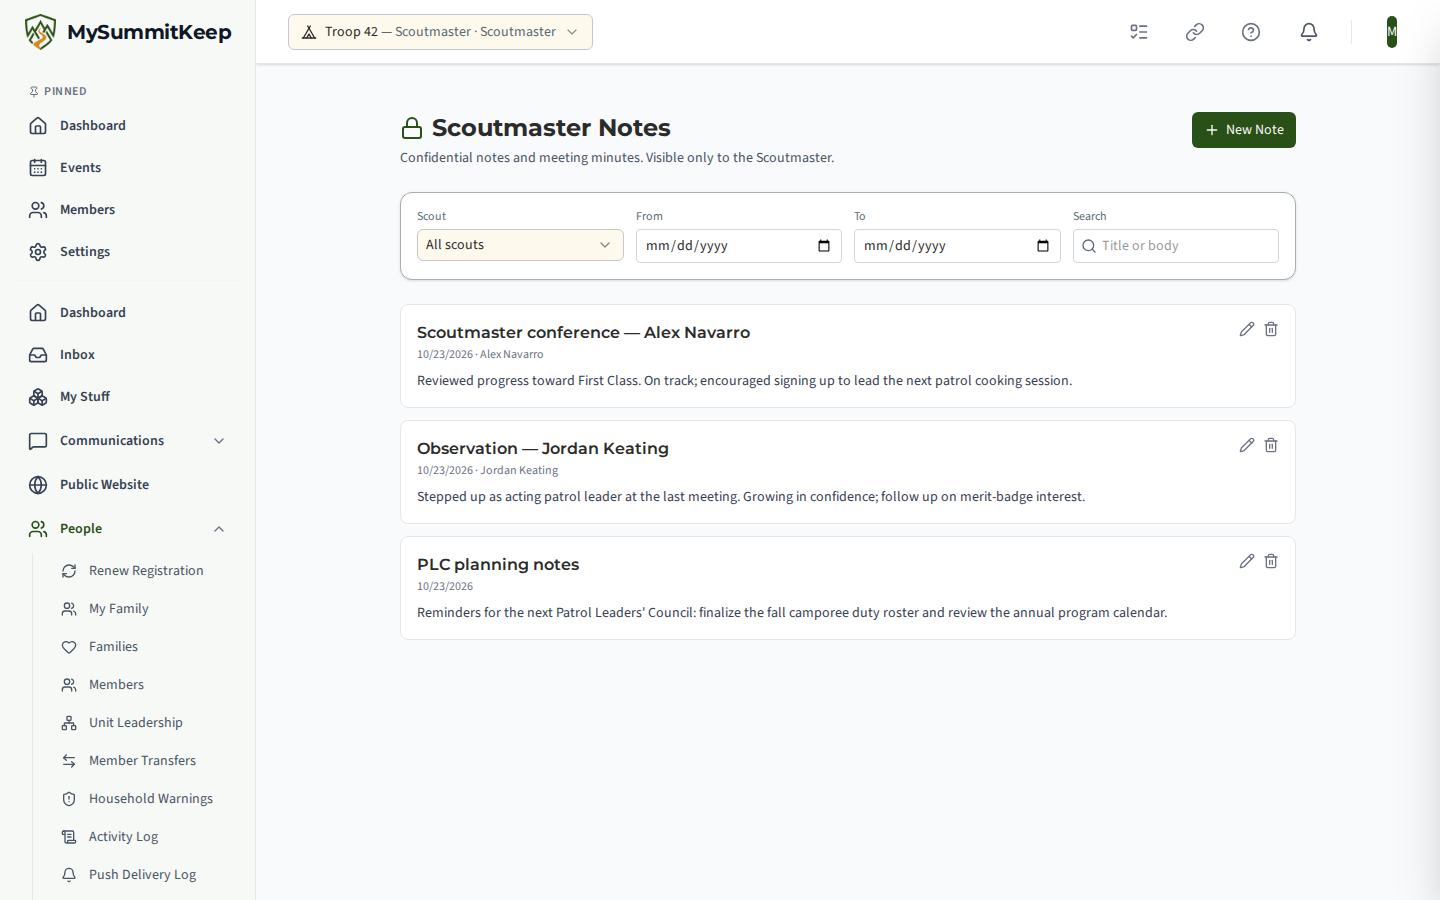Open Renew Registration
This screenshot has height=900, width=1440.
[146, 571]
